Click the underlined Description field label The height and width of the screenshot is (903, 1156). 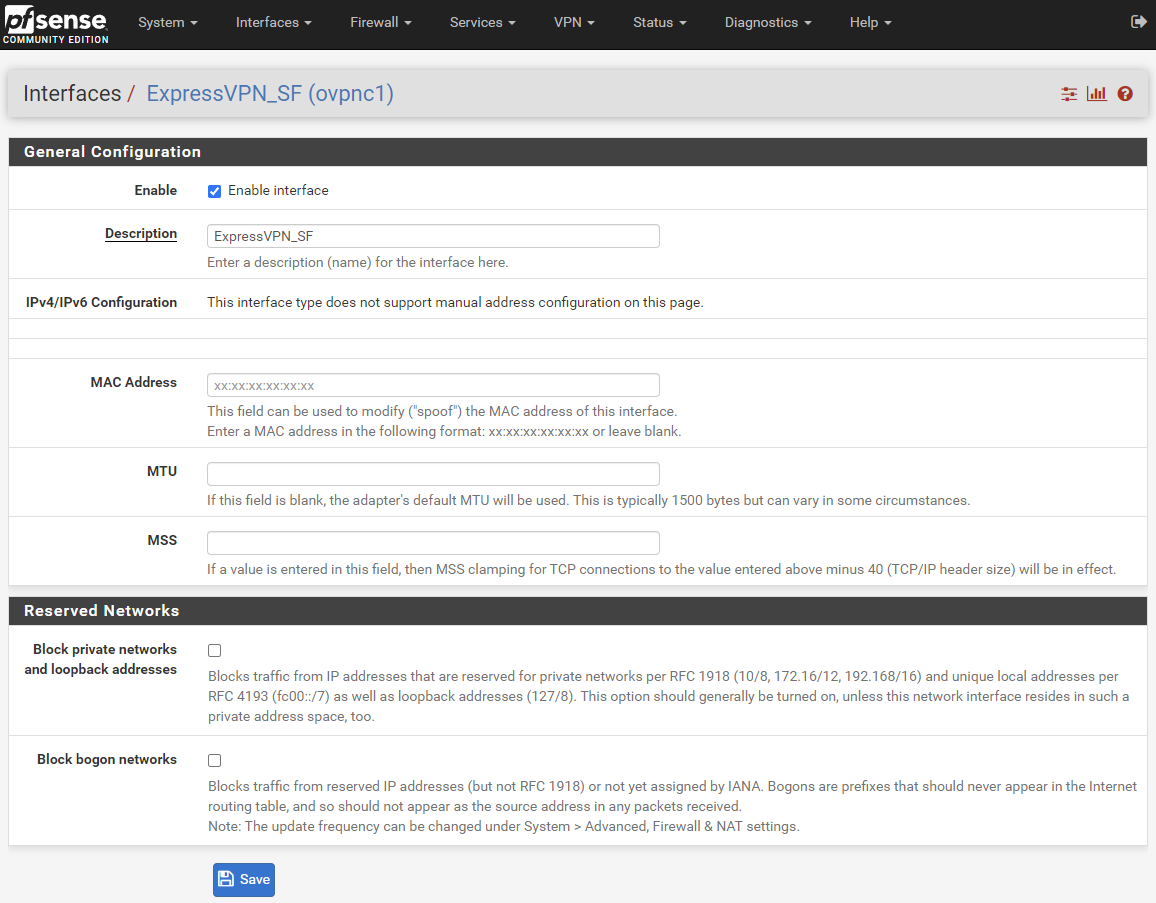coord(141,234)
